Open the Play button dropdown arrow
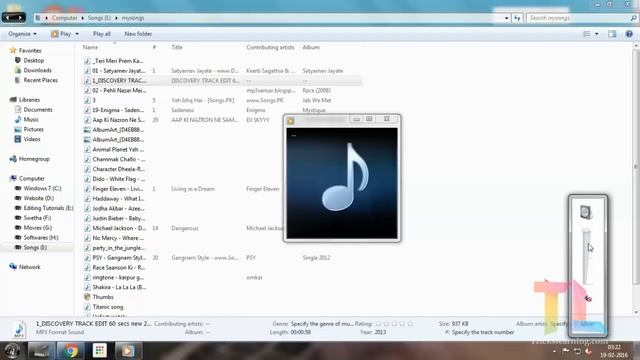Viewport: 640px width, 360px height. [77, 34]
